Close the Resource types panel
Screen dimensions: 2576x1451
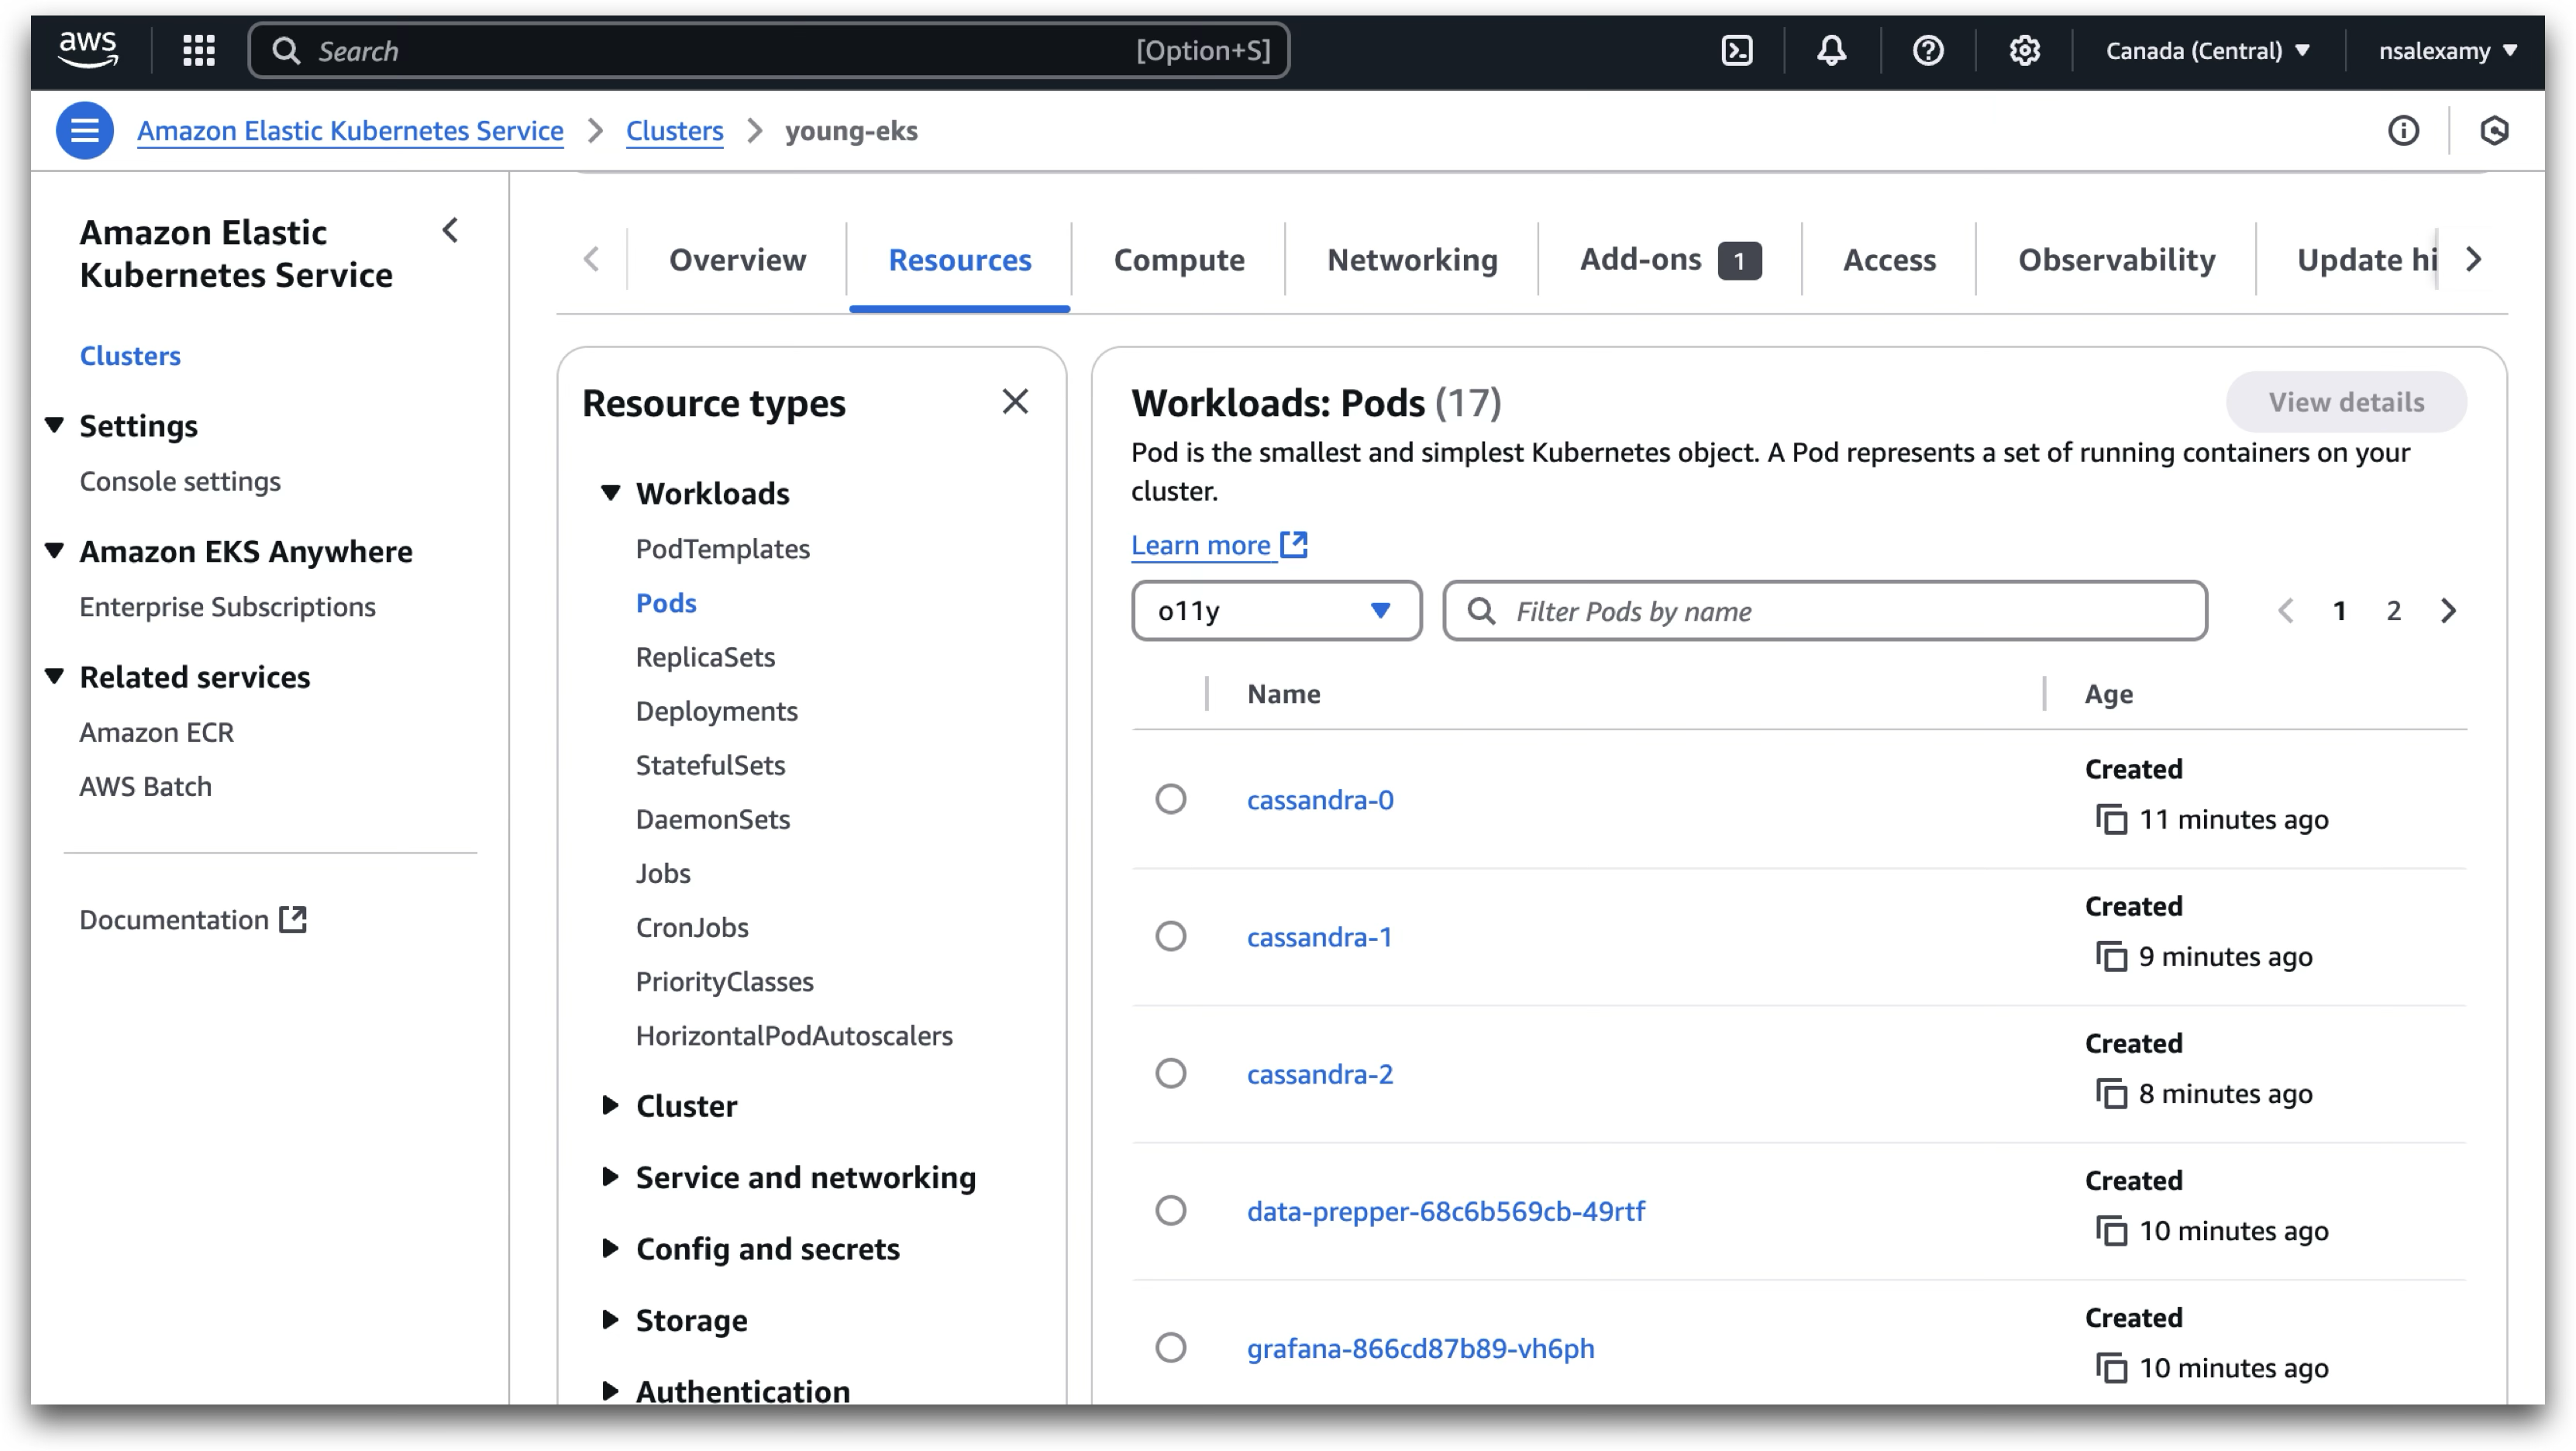[1015, 402]
